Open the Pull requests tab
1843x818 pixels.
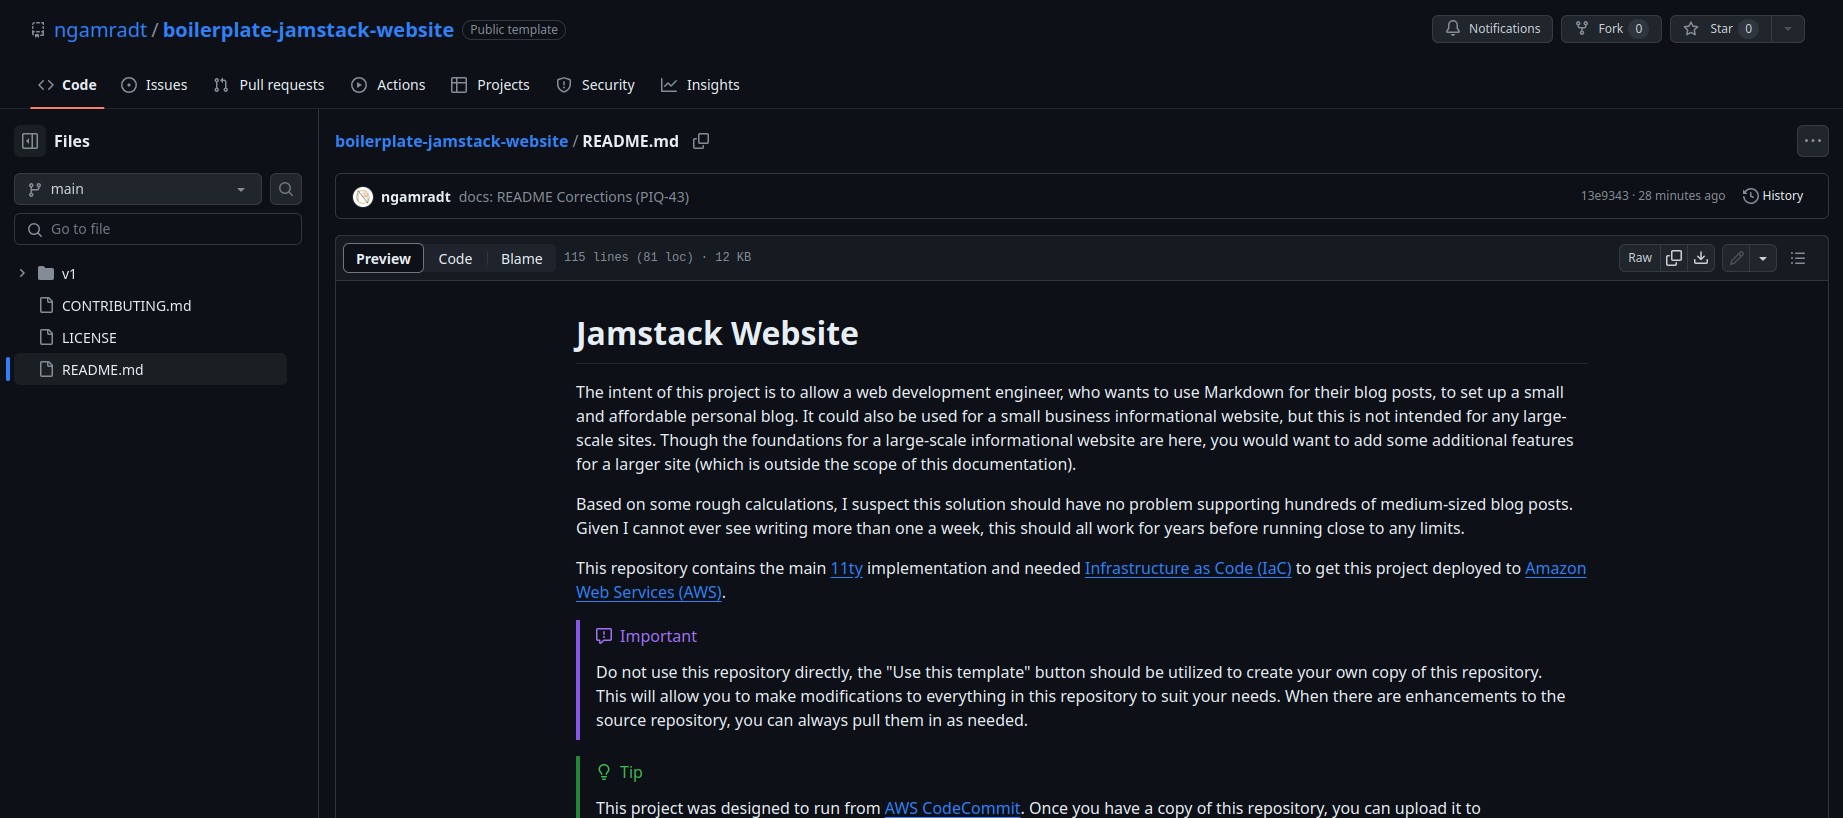tap(269, 85)
